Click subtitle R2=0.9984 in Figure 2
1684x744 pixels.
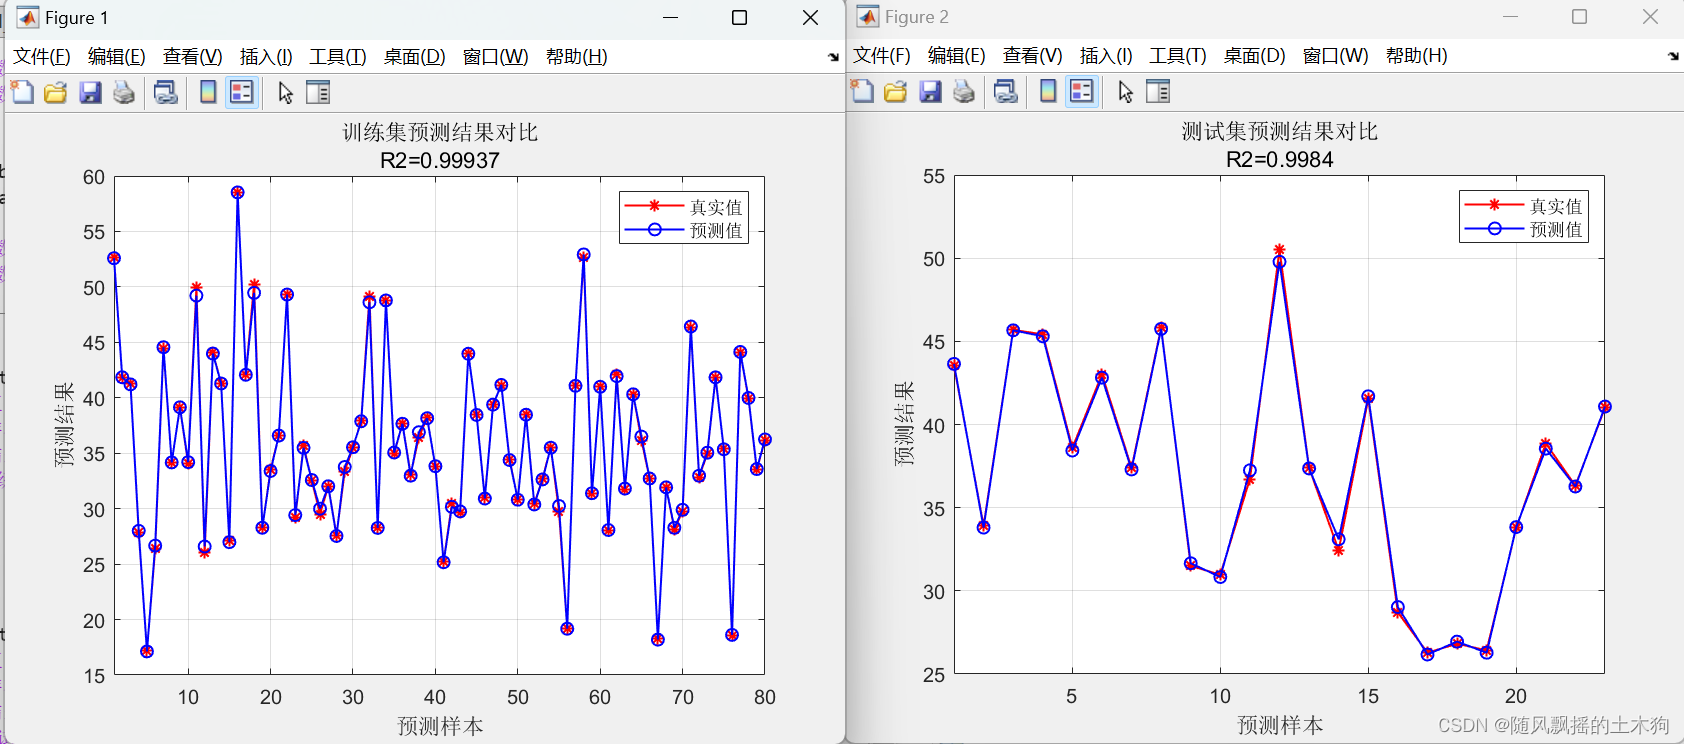point(1280,159)
